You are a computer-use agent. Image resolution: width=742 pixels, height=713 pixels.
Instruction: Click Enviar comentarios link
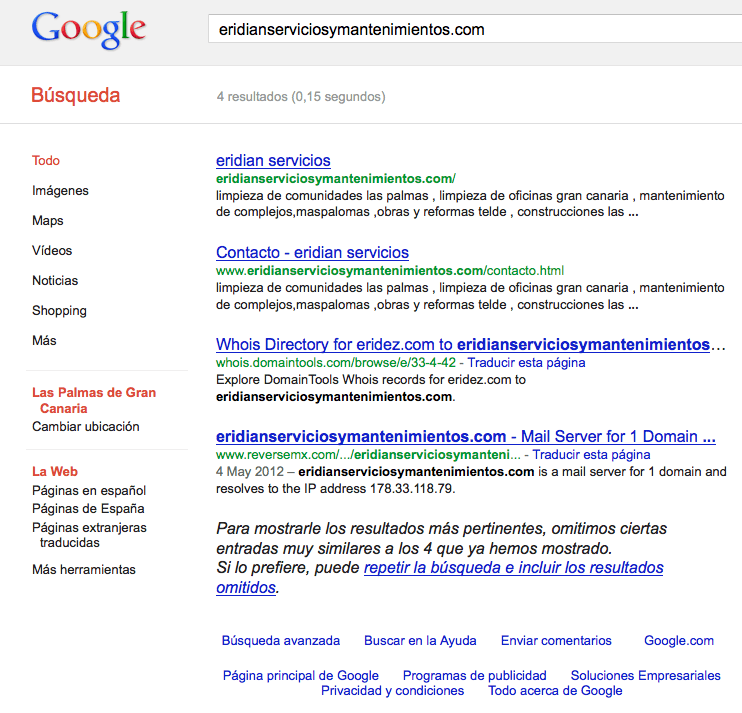pyautogui.click(x=556, y=641)
